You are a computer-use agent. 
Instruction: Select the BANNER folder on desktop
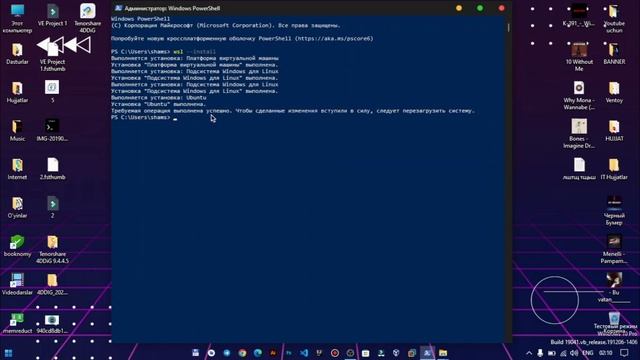614,54
